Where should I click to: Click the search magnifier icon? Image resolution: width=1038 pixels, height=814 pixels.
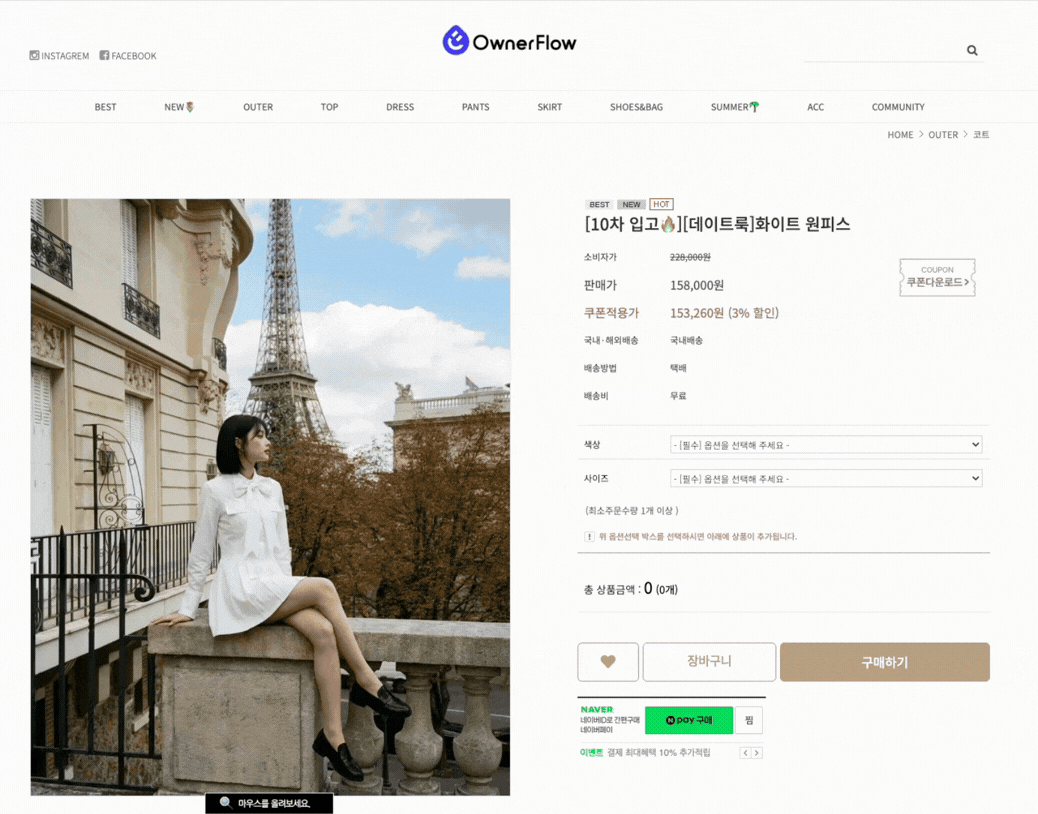(972, 50)
